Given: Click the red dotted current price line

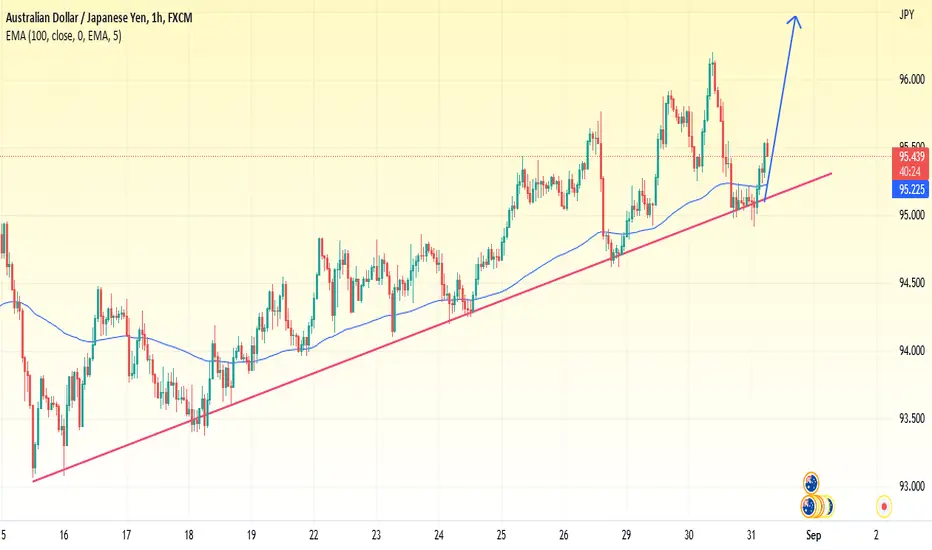Looking at the screenshot, I should coord(446,156).
